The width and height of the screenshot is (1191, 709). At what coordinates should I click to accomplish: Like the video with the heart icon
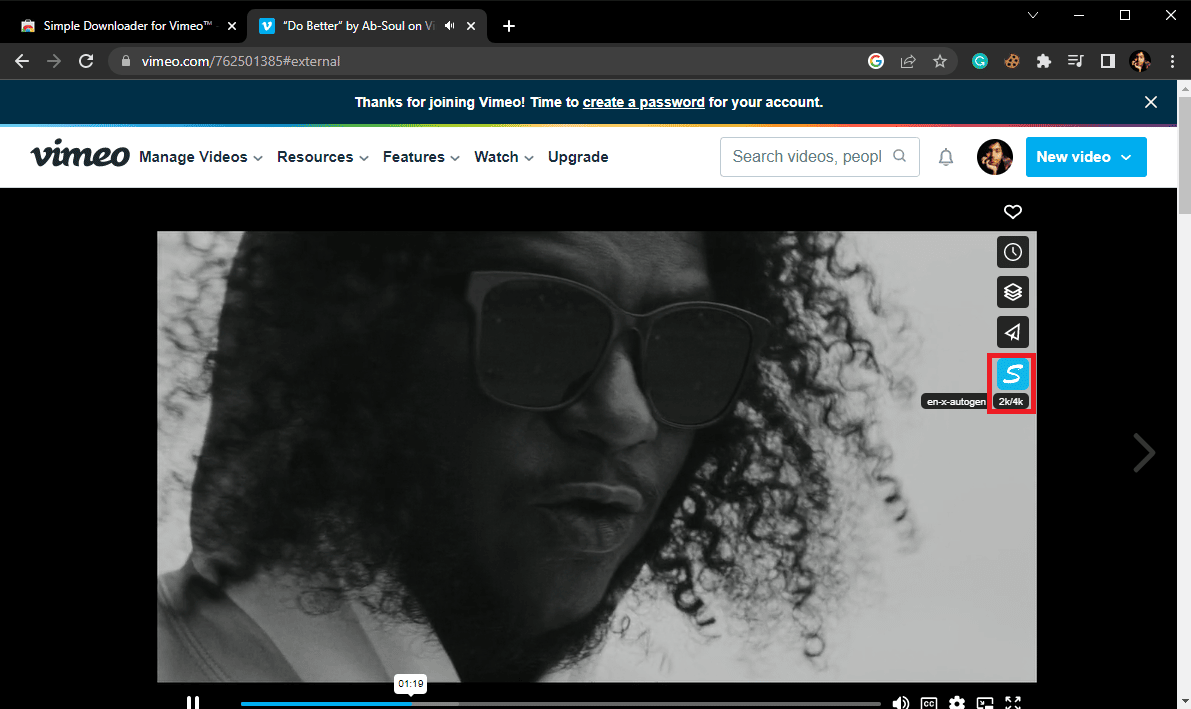(x=1013, y=212)
